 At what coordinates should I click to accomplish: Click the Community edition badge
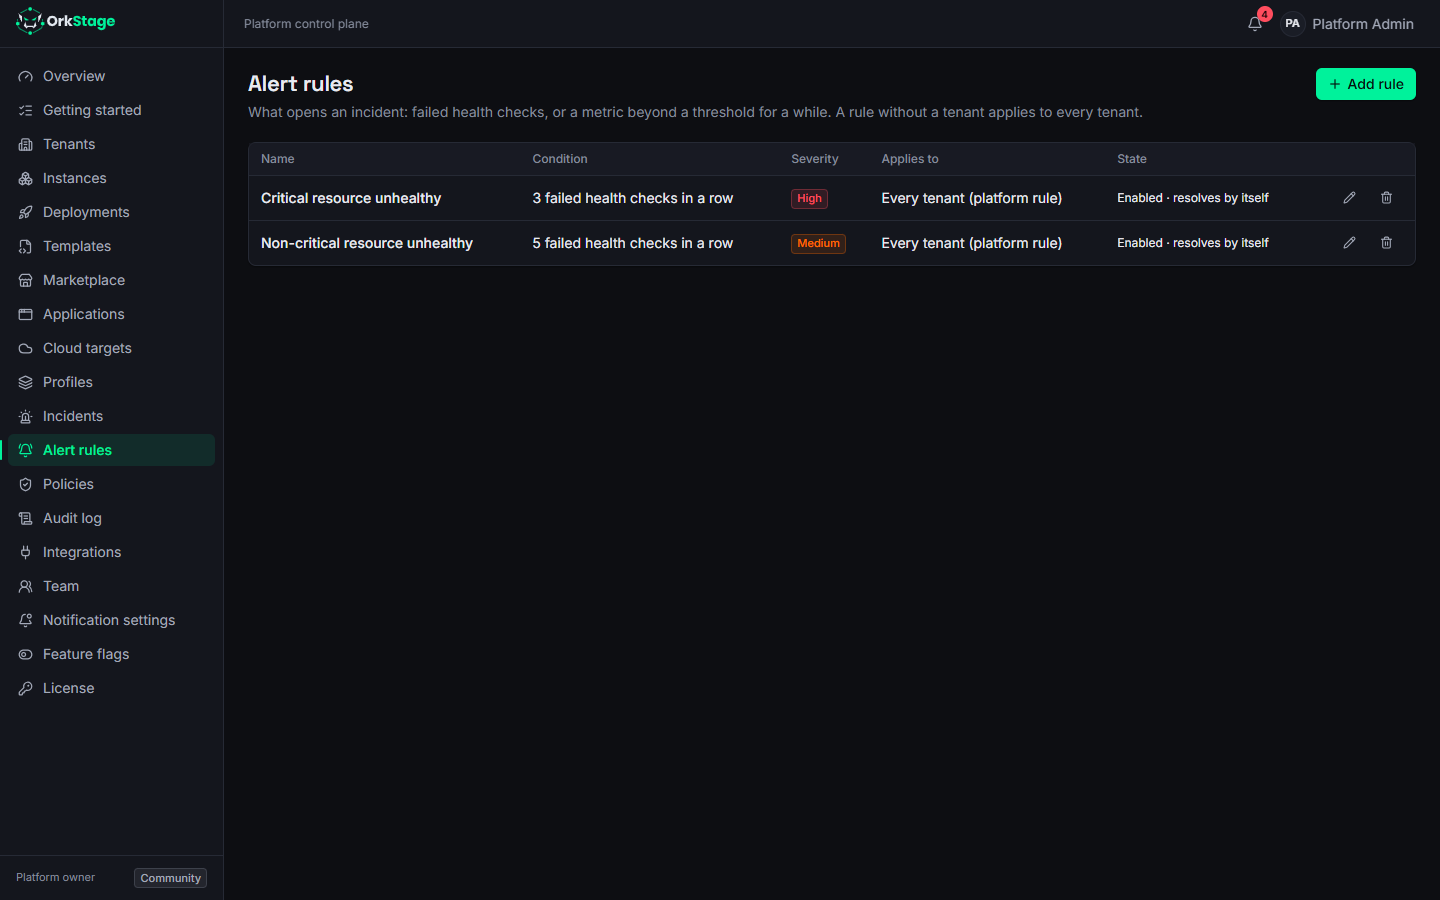[x=170, y=878]
